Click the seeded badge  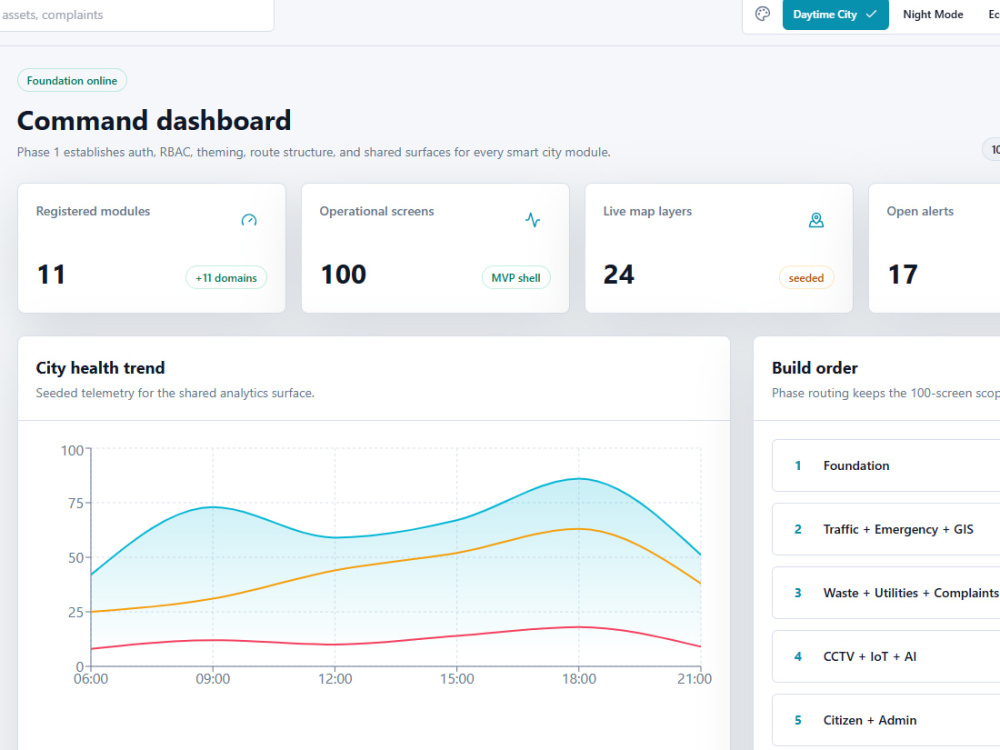[806, 277]
